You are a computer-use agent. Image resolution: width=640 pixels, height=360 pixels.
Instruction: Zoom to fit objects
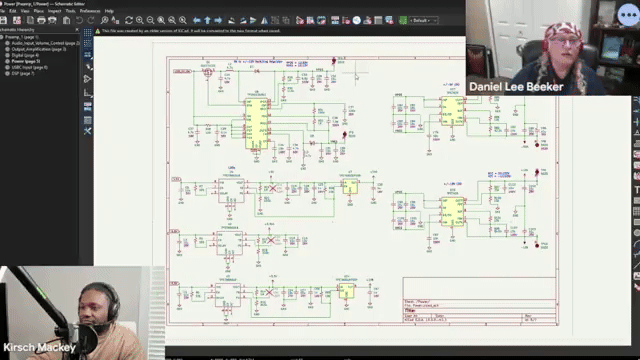click(x=172, y=20)
